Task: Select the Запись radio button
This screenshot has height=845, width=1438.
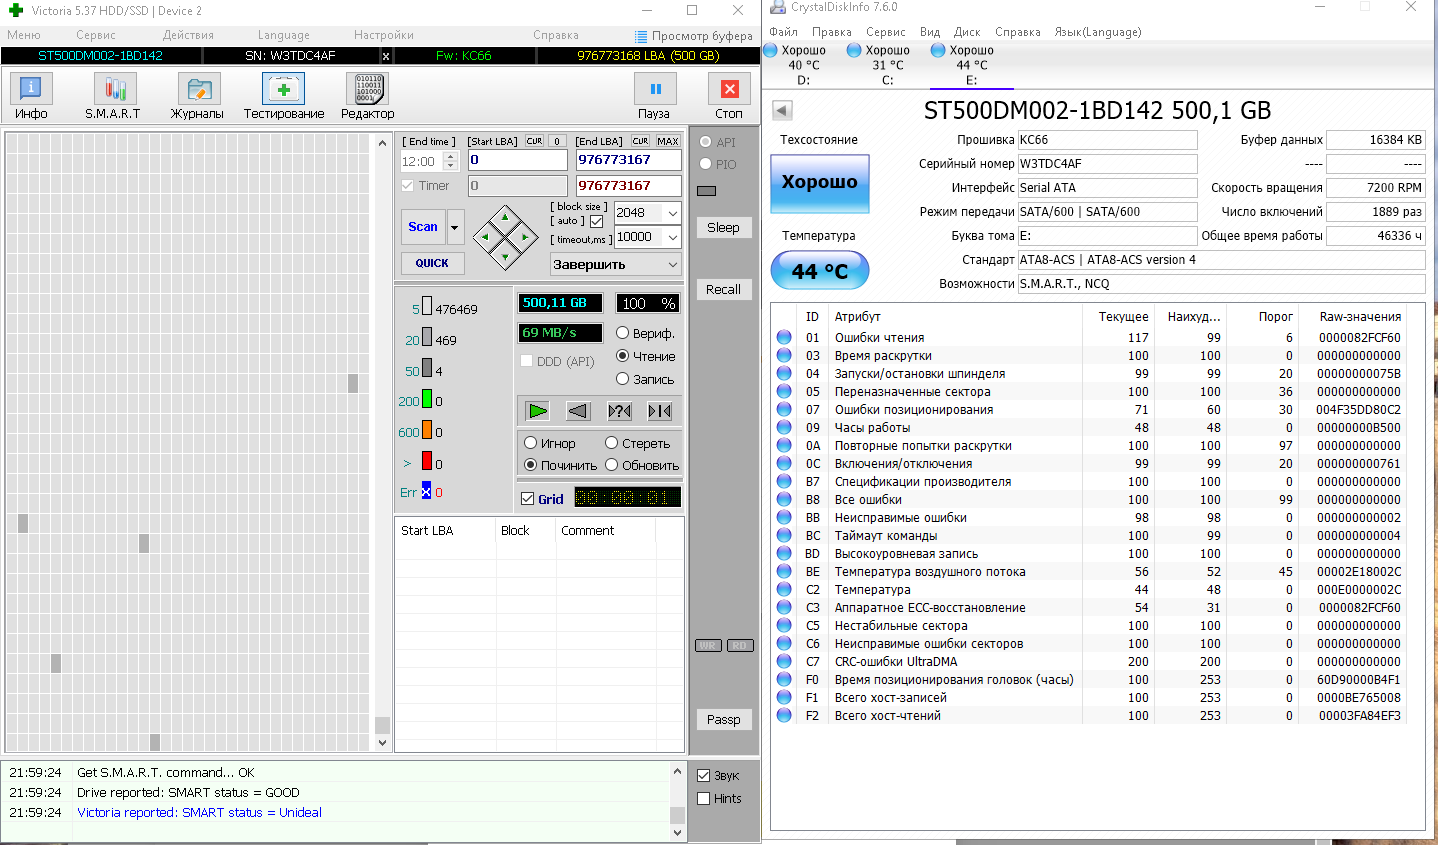Action: 622,379
